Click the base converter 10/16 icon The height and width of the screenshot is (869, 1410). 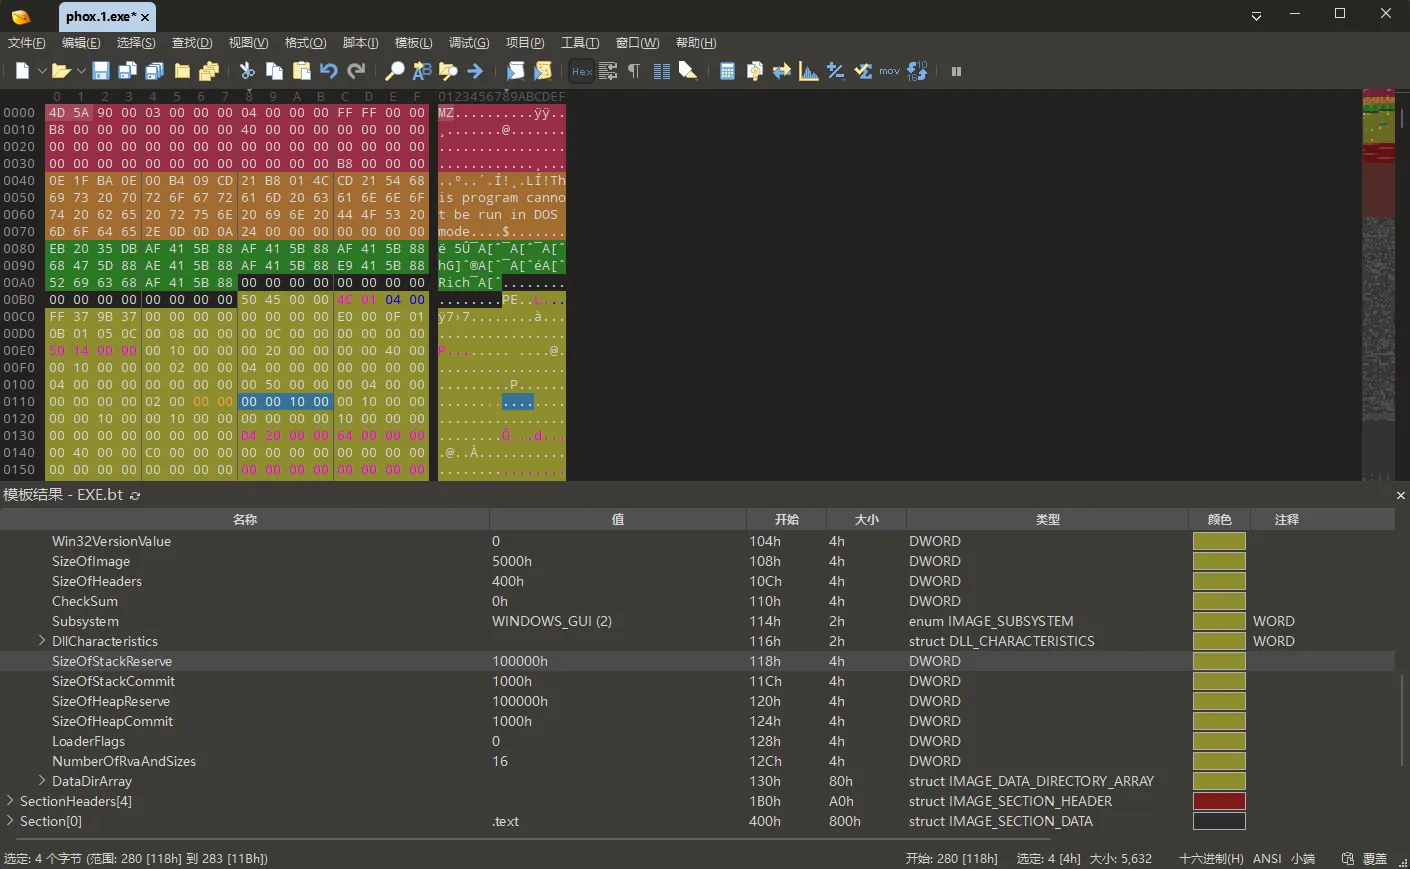[x=917, y=71]
